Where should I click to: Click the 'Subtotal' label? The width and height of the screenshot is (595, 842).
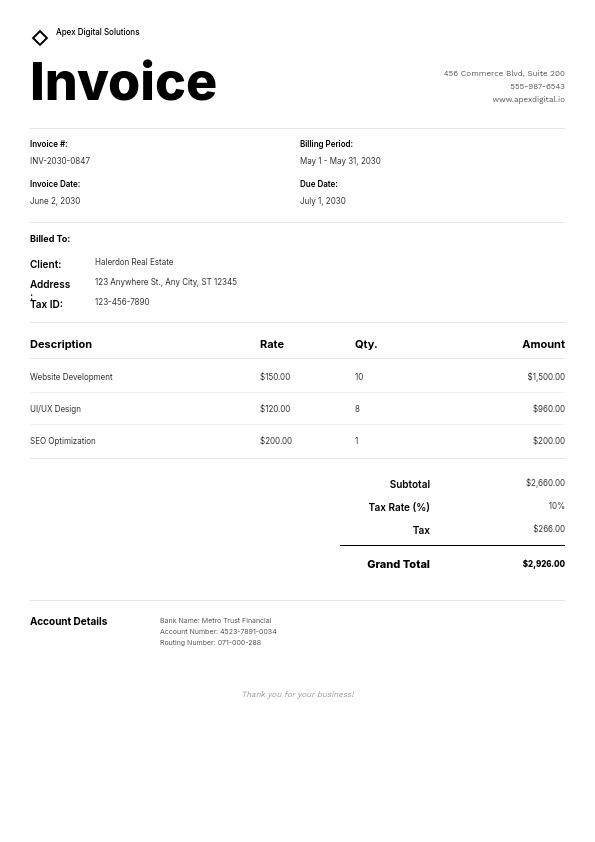point(410,484)
